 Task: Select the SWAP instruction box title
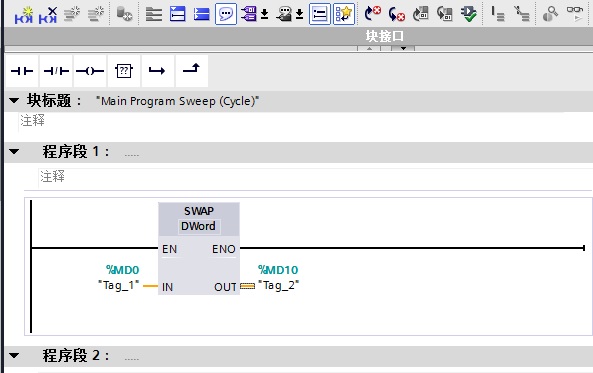pos(199,211)
